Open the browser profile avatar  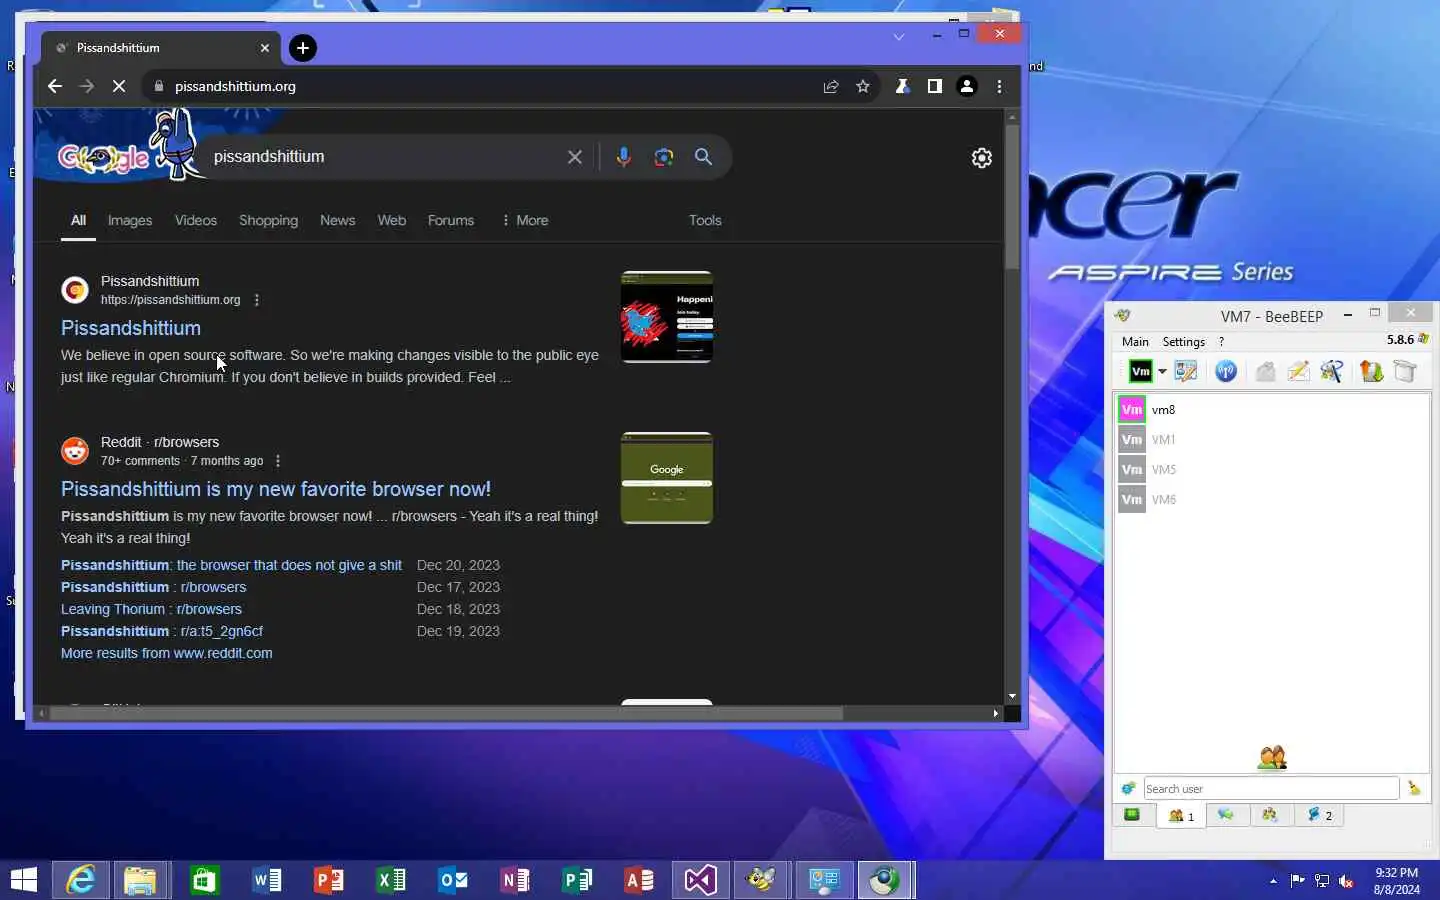tap(967, 86)
